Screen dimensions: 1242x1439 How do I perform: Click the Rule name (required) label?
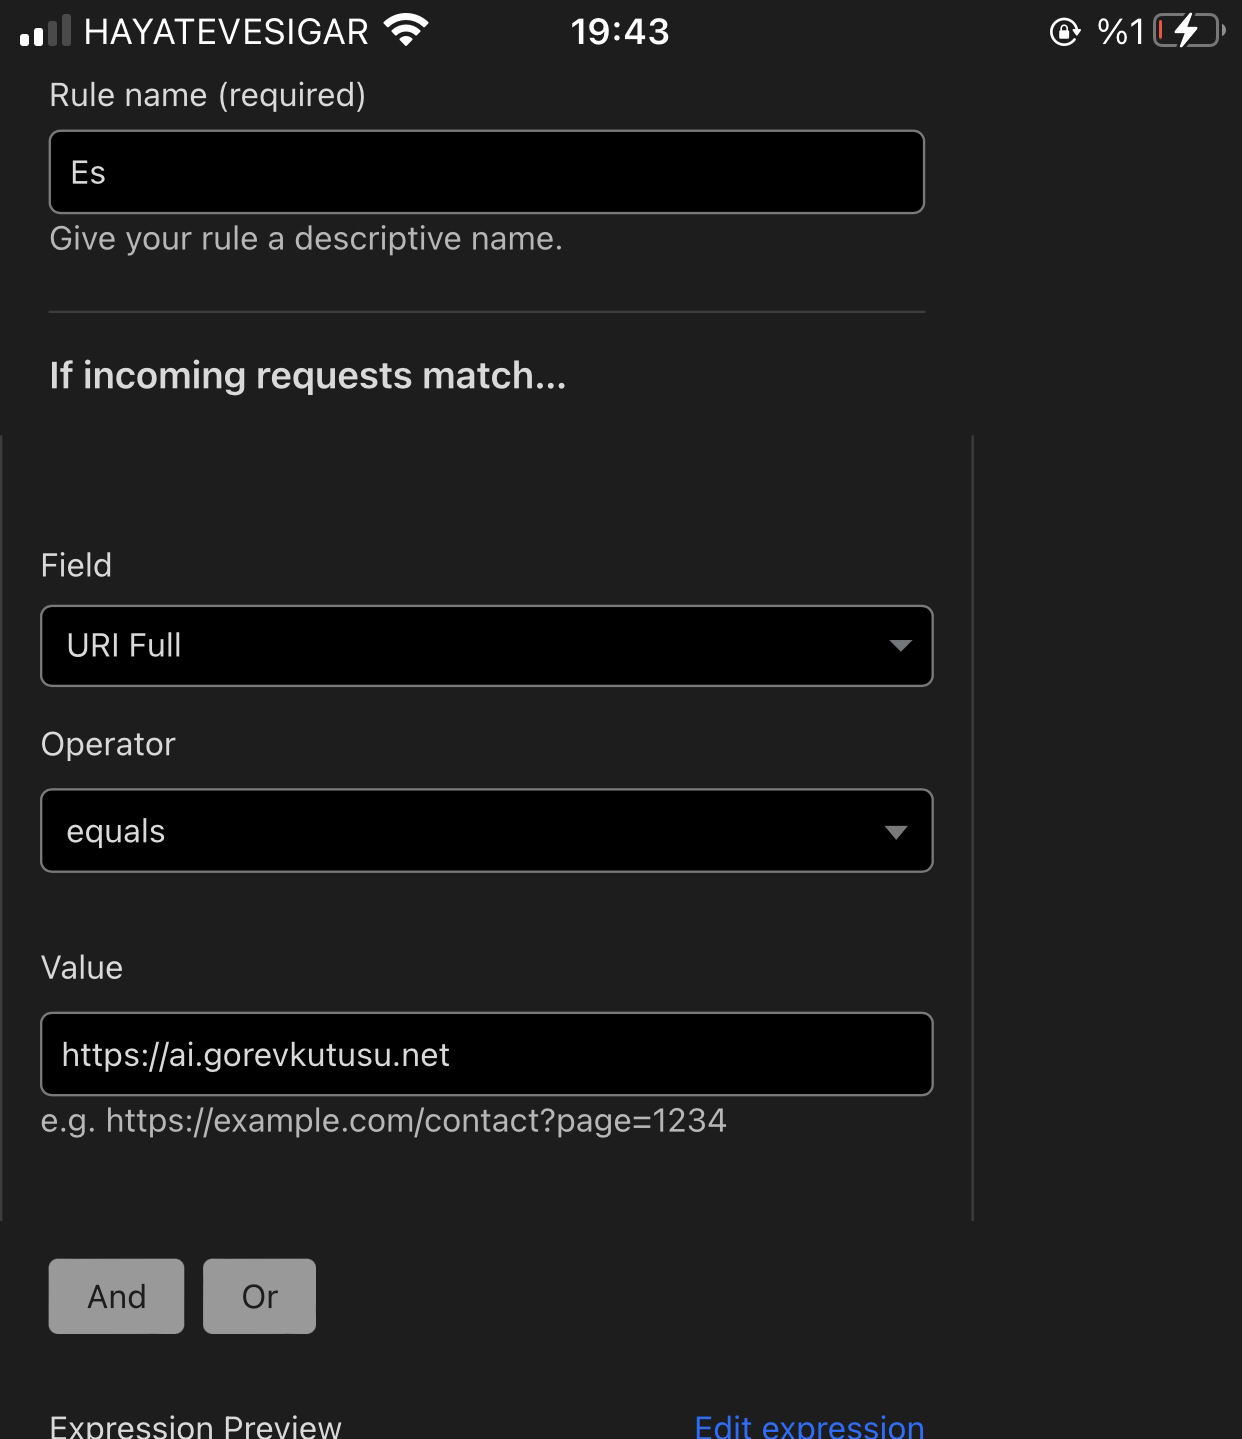coord(207,95)
